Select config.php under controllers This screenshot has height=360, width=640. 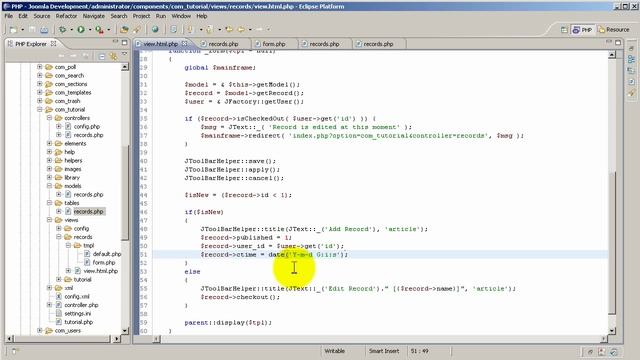(x=87, y=127)
